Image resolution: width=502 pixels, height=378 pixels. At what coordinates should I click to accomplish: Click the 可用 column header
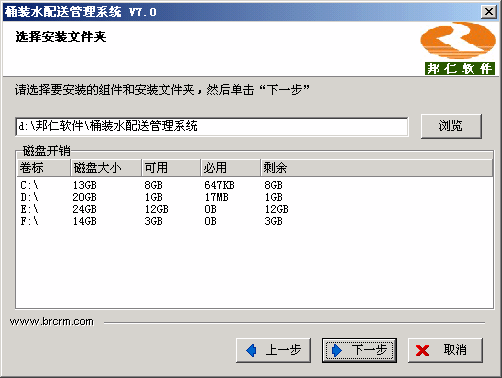pos(171,168)
